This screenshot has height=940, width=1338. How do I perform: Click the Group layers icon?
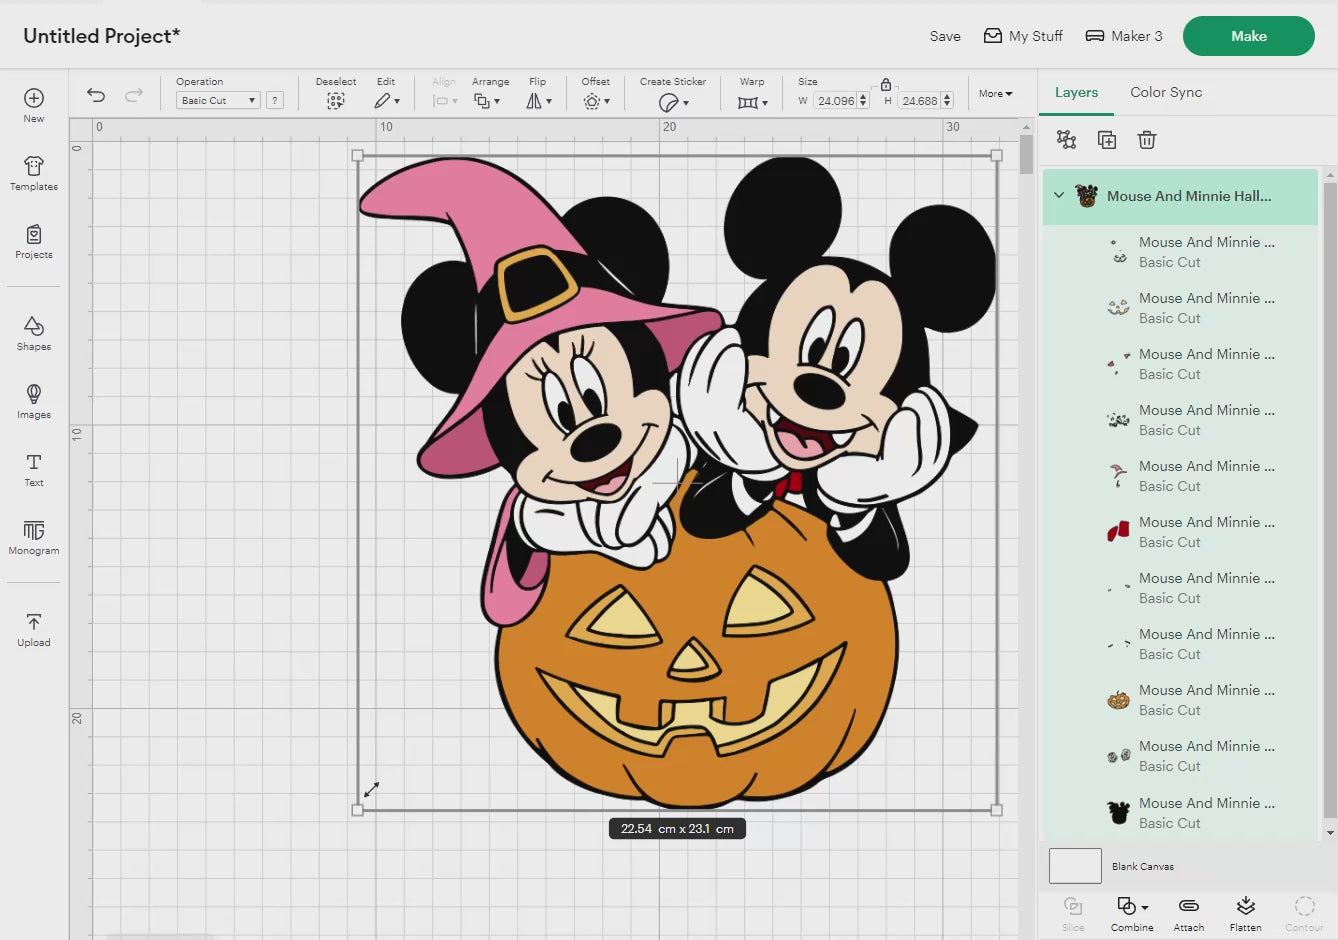pyautogui.click(x=1067, y=140)
